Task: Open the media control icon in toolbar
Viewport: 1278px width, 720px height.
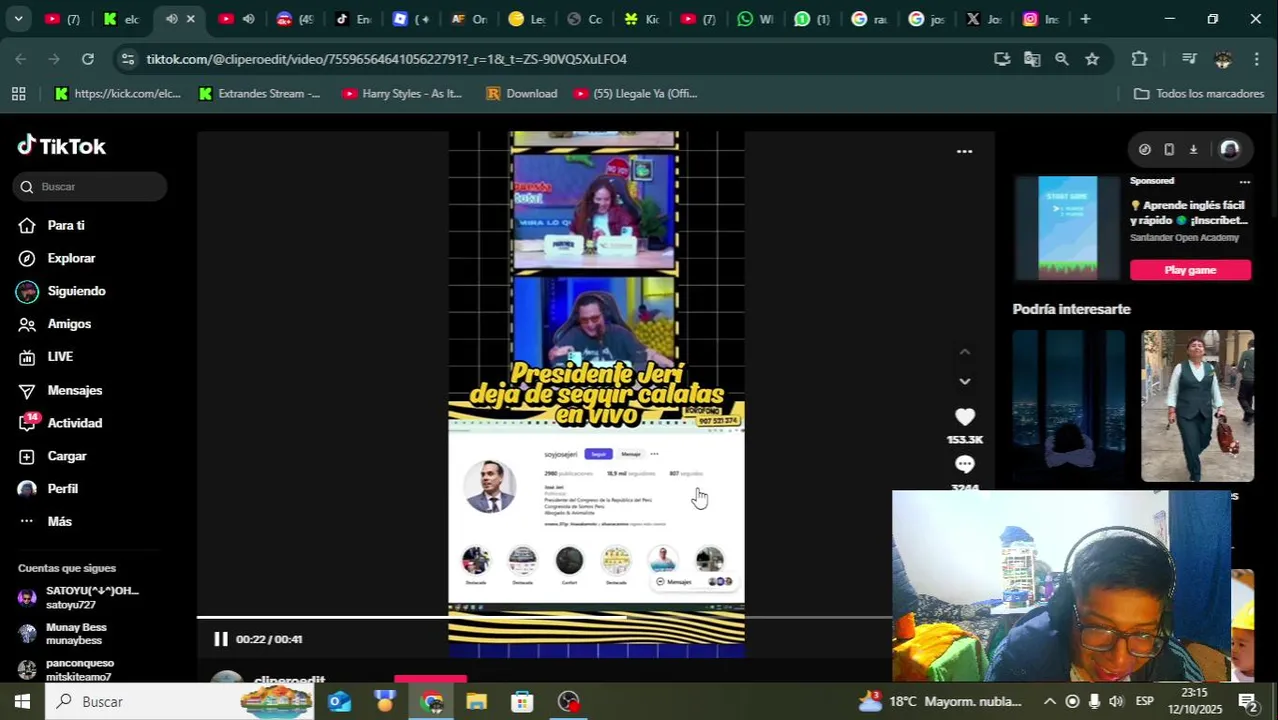Action: point(1189,59)
